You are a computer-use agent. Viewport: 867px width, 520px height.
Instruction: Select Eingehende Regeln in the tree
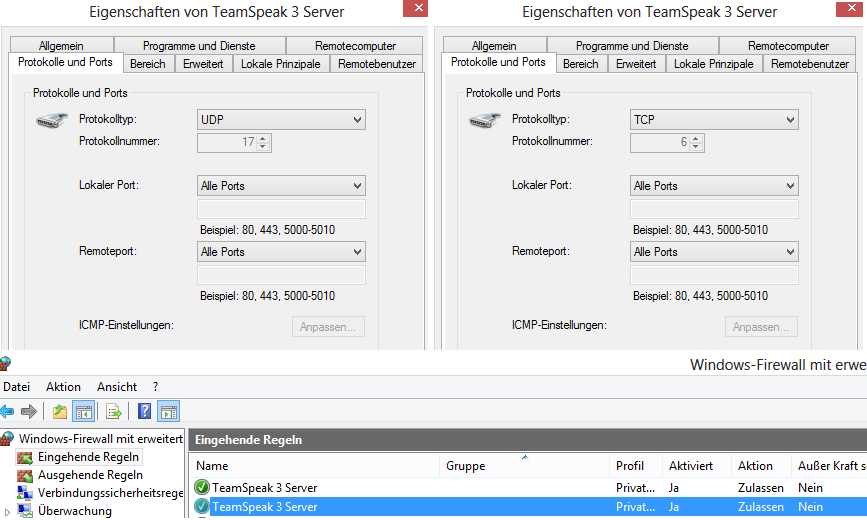(x=88, y=457)
